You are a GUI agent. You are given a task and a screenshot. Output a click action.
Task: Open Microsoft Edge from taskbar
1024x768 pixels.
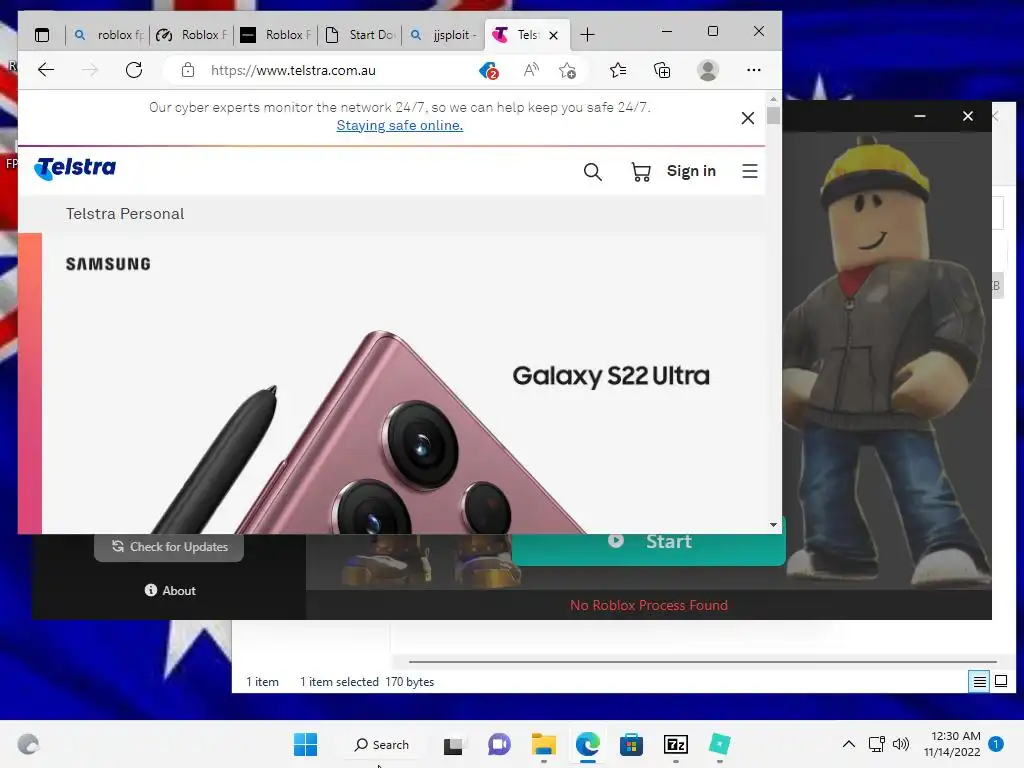click(x=588, y=744)
